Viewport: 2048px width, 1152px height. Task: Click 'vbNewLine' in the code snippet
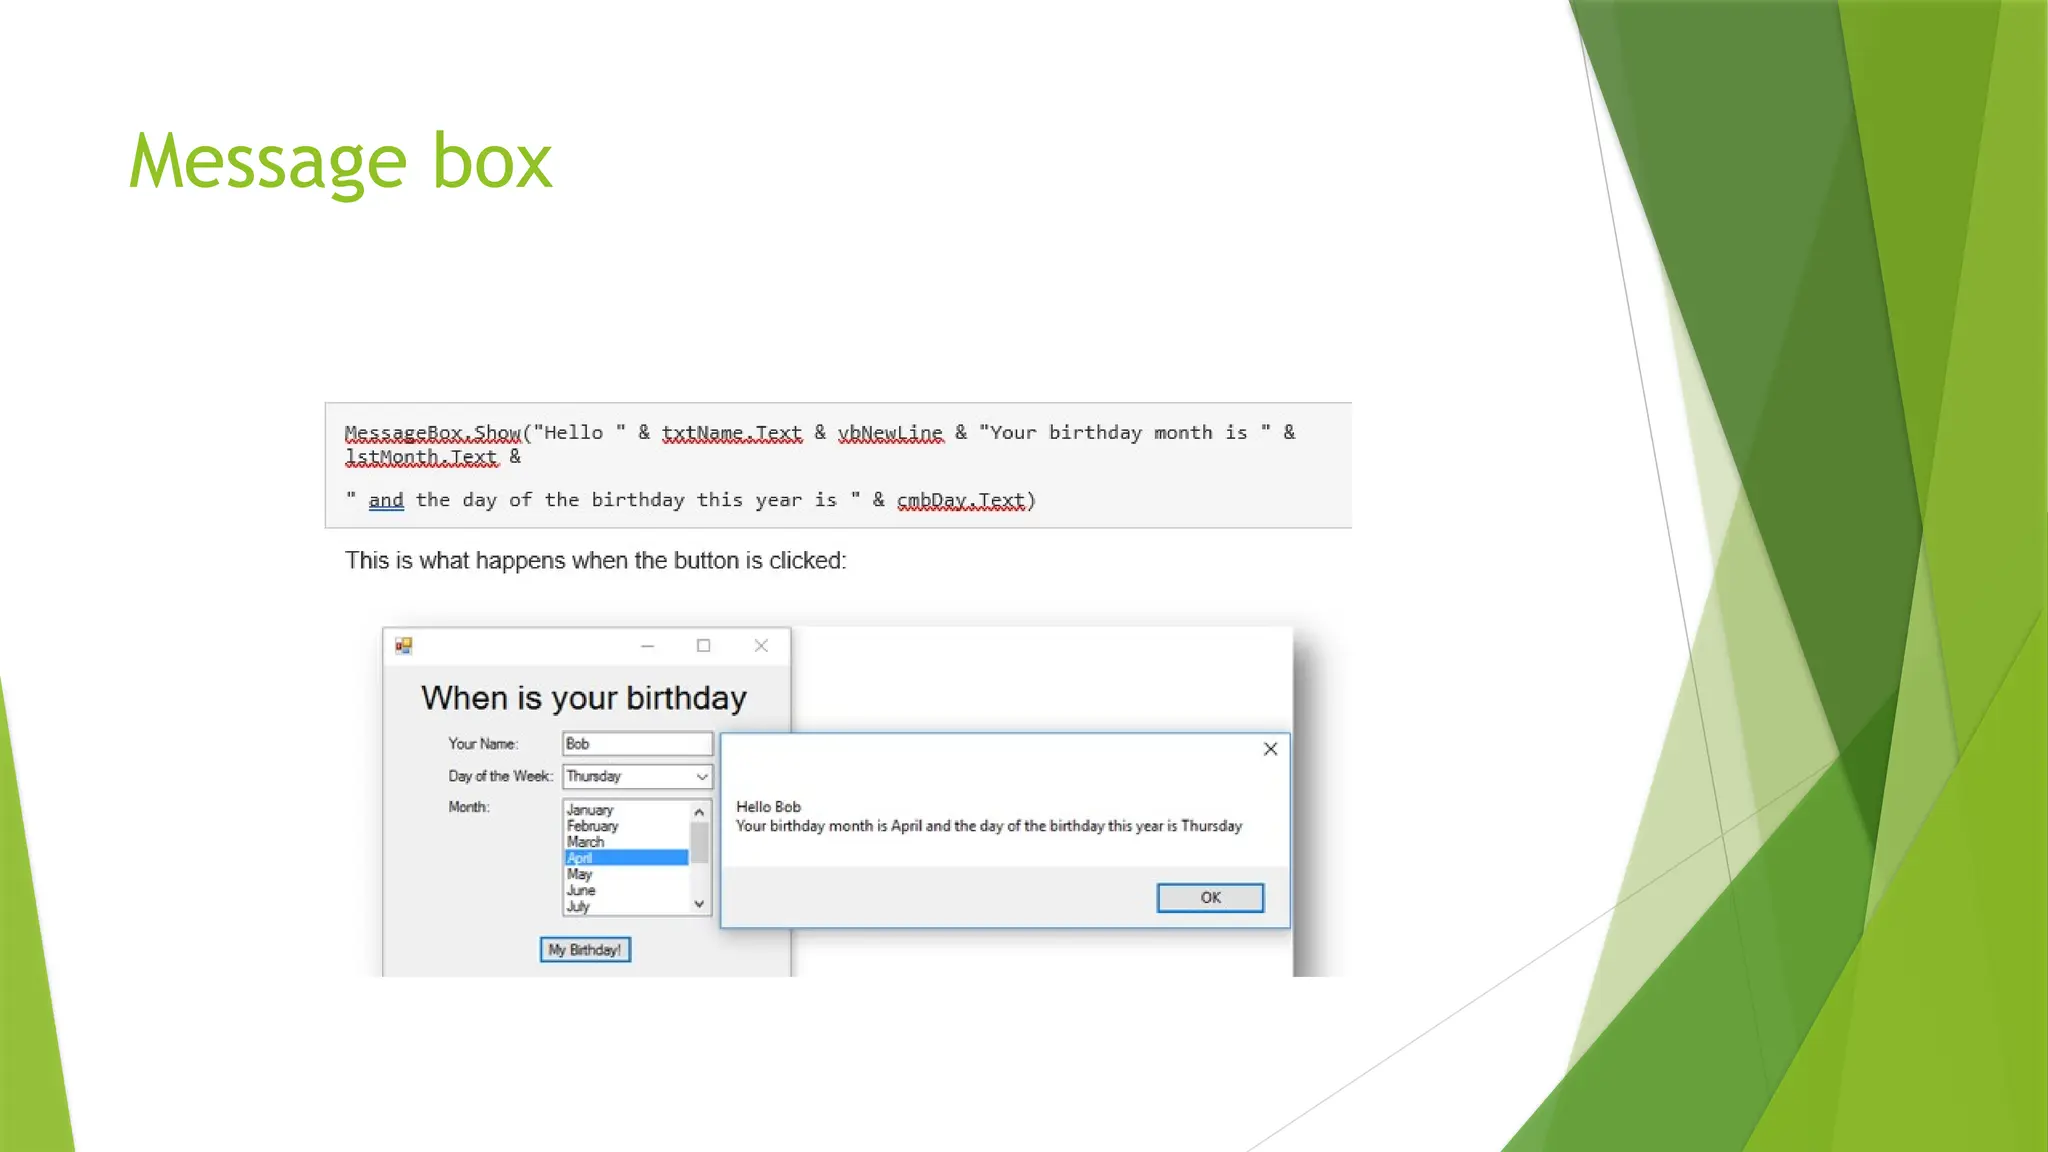click(x=890, y=433)
